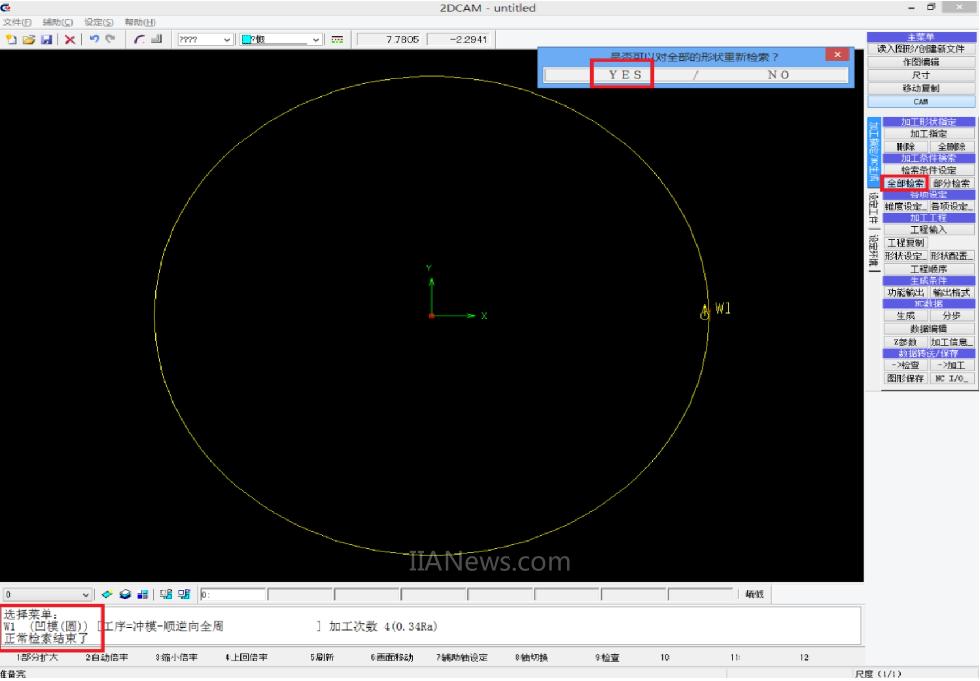Click the redo arrow icon
Screen dimensions: 980x681
tap(110, 39)
